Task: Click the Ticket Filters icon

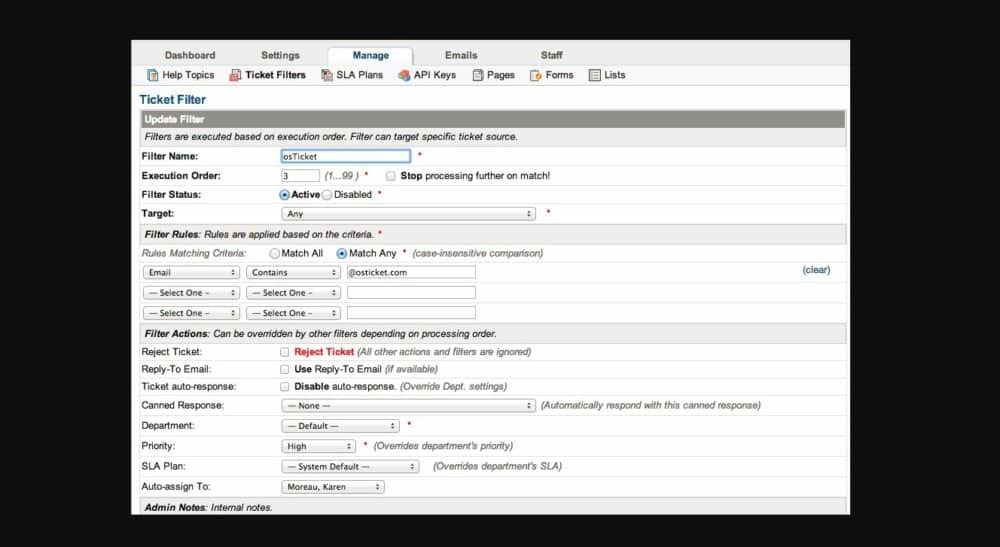Action: 235,75
